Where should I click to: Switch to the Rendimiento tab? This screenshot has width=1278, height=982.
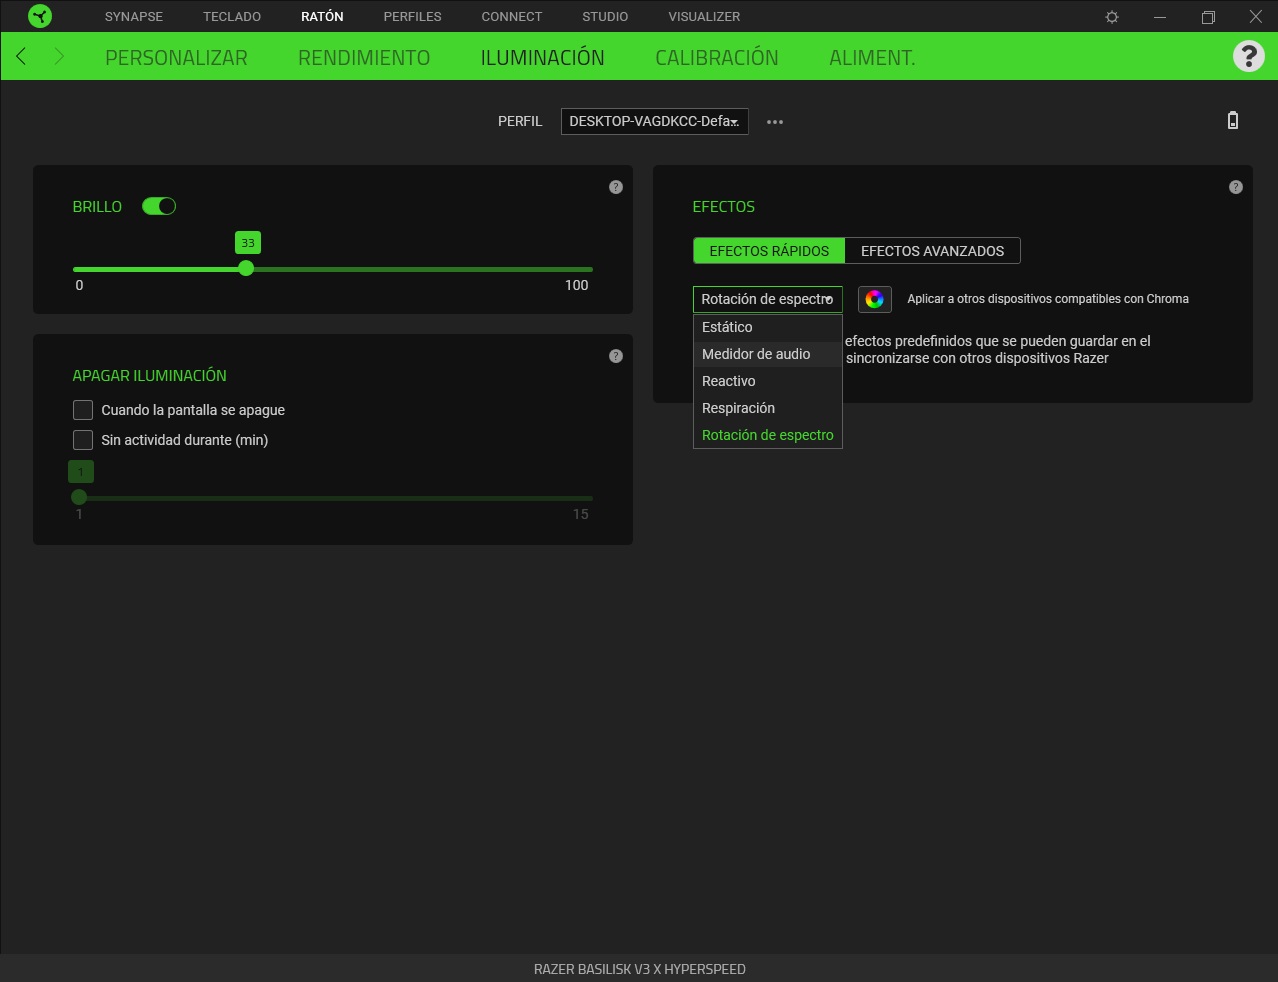pyautogui.click(x=364, y=58)
